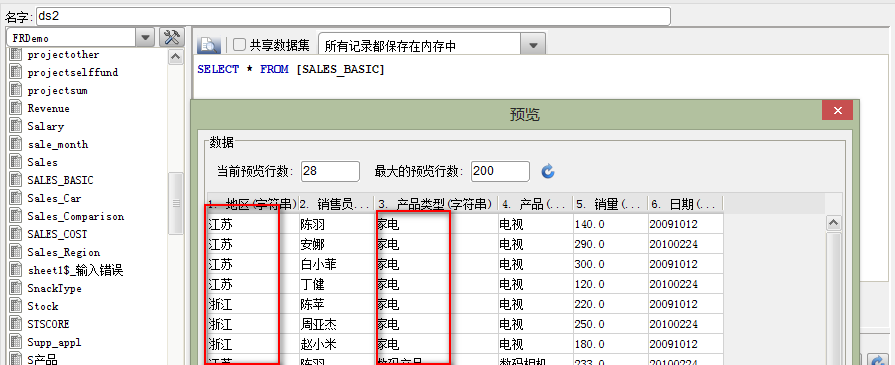Select the Revenue table

(49, 109)
